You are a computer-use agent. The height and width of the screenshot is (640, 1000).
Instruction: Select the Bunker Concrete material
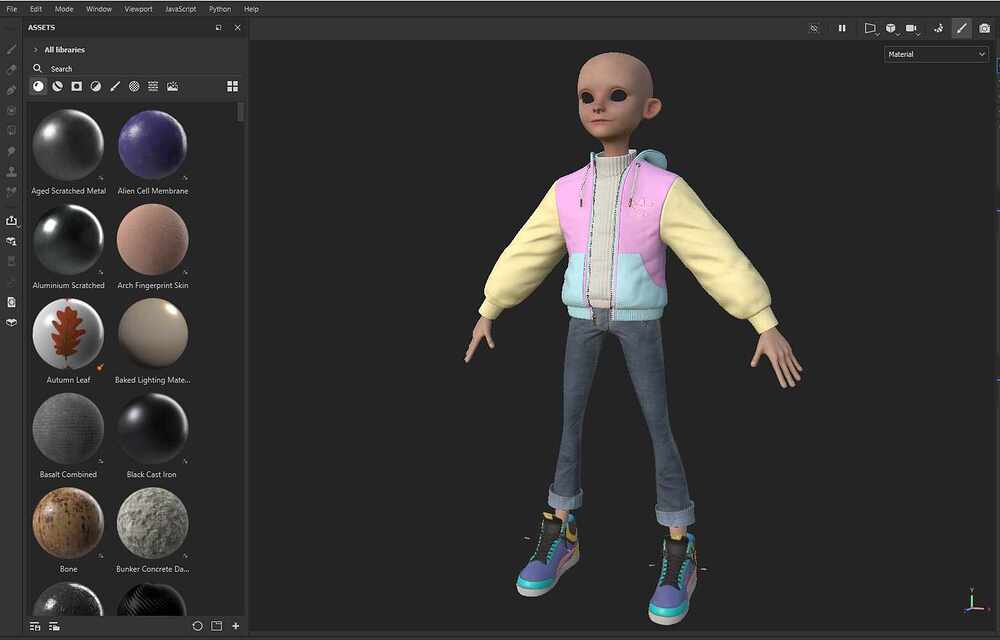[x=153, y=523]
